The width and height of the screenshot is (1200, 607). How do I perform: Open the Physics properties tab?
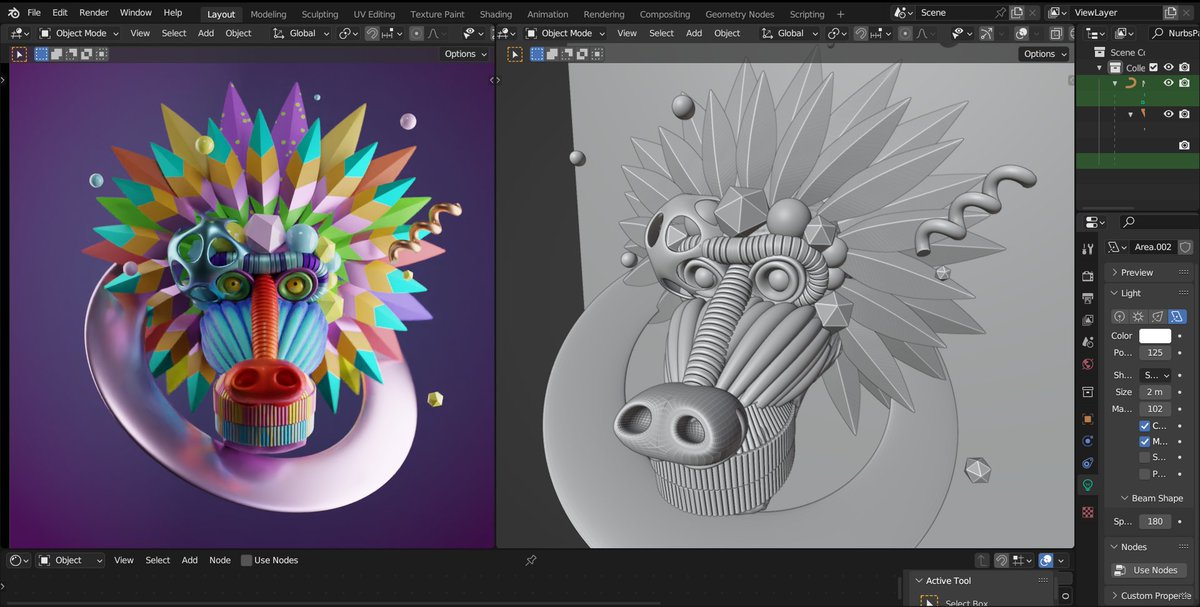tap(1088, 441)
